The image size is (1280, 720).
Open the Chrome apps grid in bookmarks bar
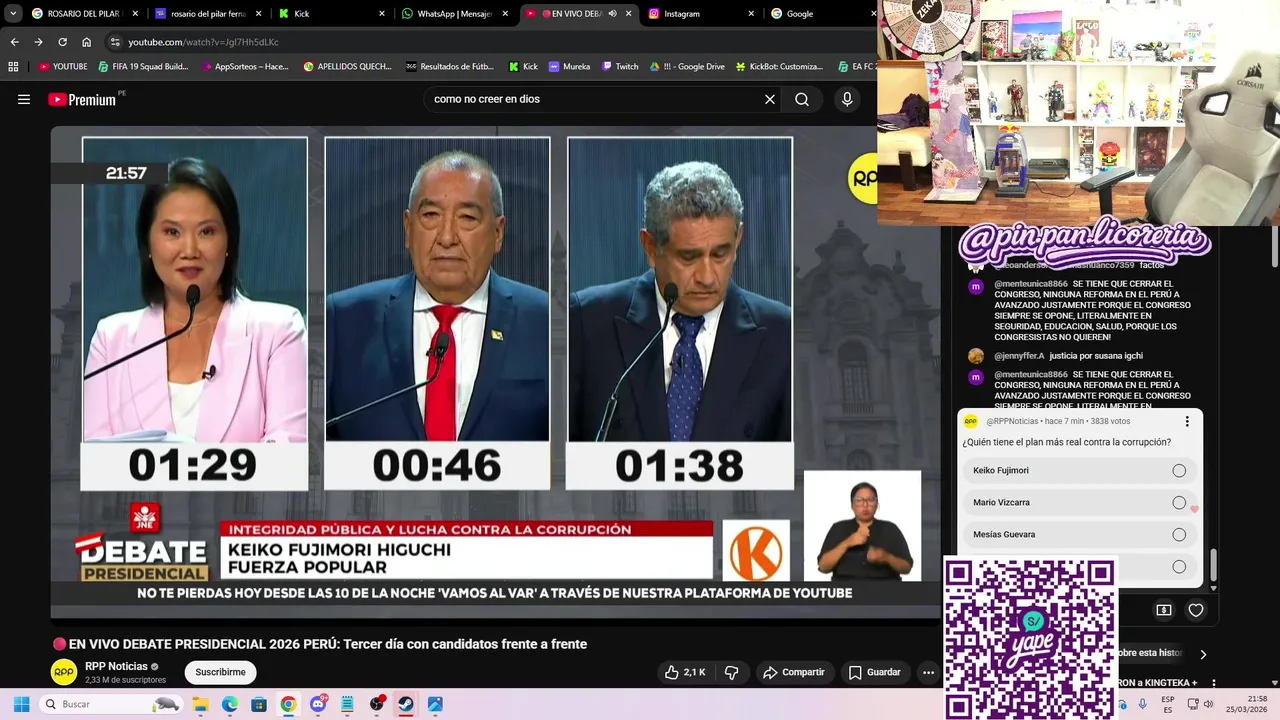pos(13,67)
